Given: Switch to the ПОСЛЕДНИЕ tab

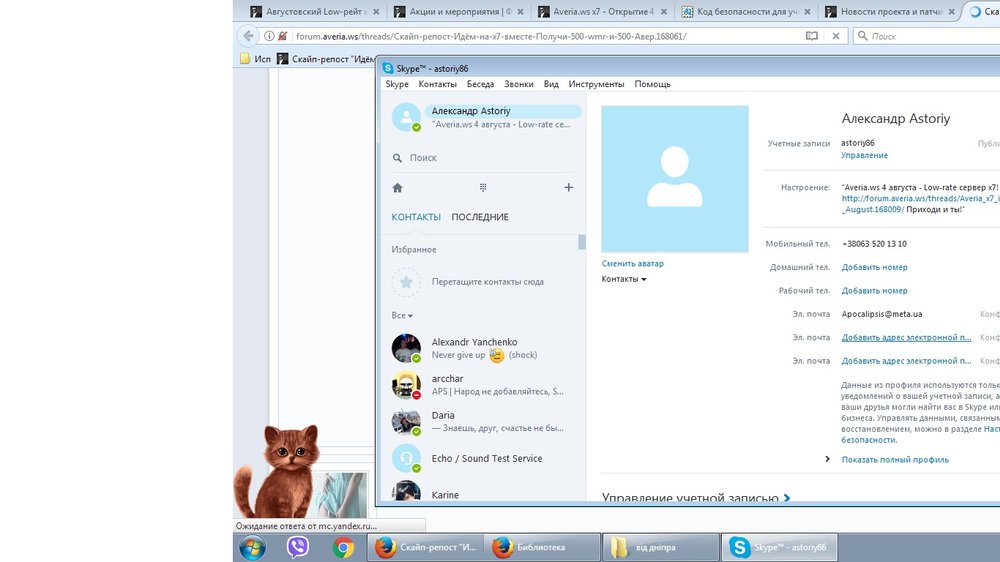Looking at the screenshot, I should (x=480, y=217).
